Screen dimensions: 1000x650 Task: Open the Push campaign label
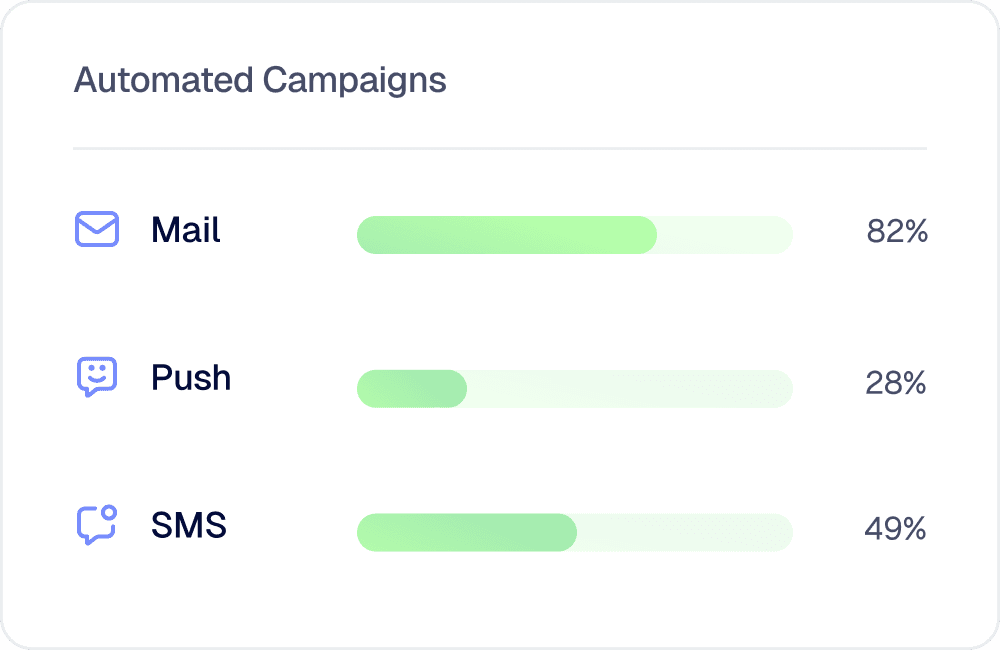[191, 378]
